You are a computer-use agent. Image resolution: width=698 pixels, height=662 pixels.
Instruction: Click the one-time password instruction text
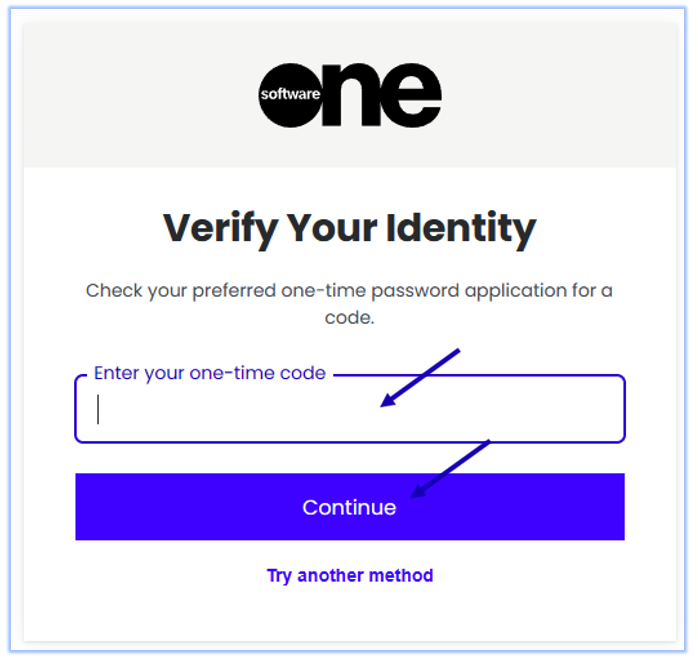point(349,291)
